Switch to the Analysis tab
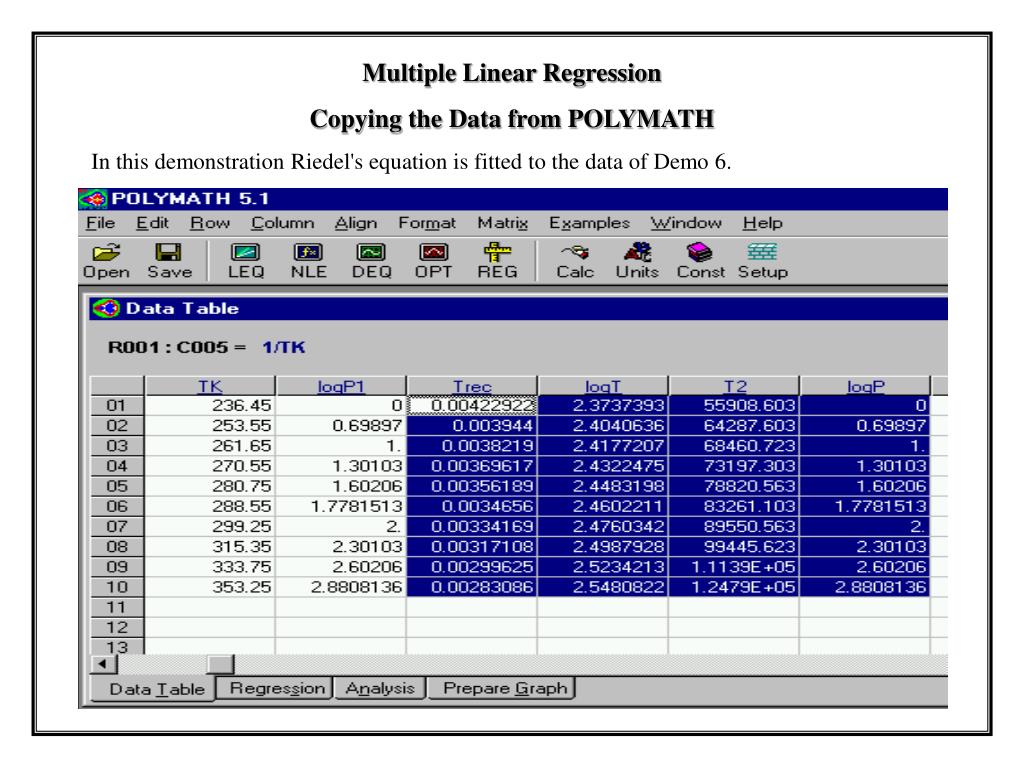The width and height of the screenshot is (1024, 768). [379, 688]
